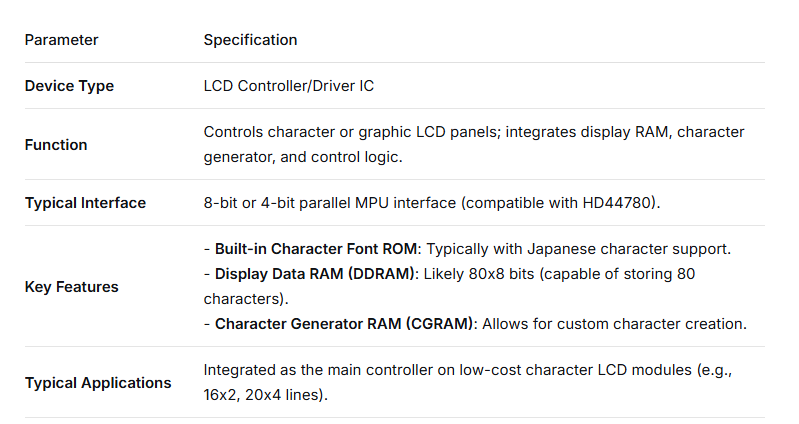Image resolution: width=799 pixels, height=424 pixels.
Task: Click the 'Likely 80x8 bits' text
Action: click(x=477, y=275)
